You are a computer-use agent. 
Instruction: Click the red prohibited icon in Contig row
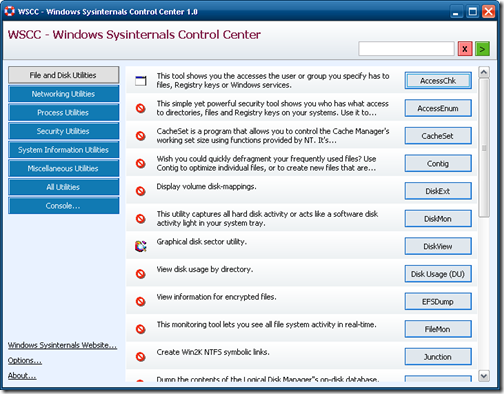(x=141, y=164)
